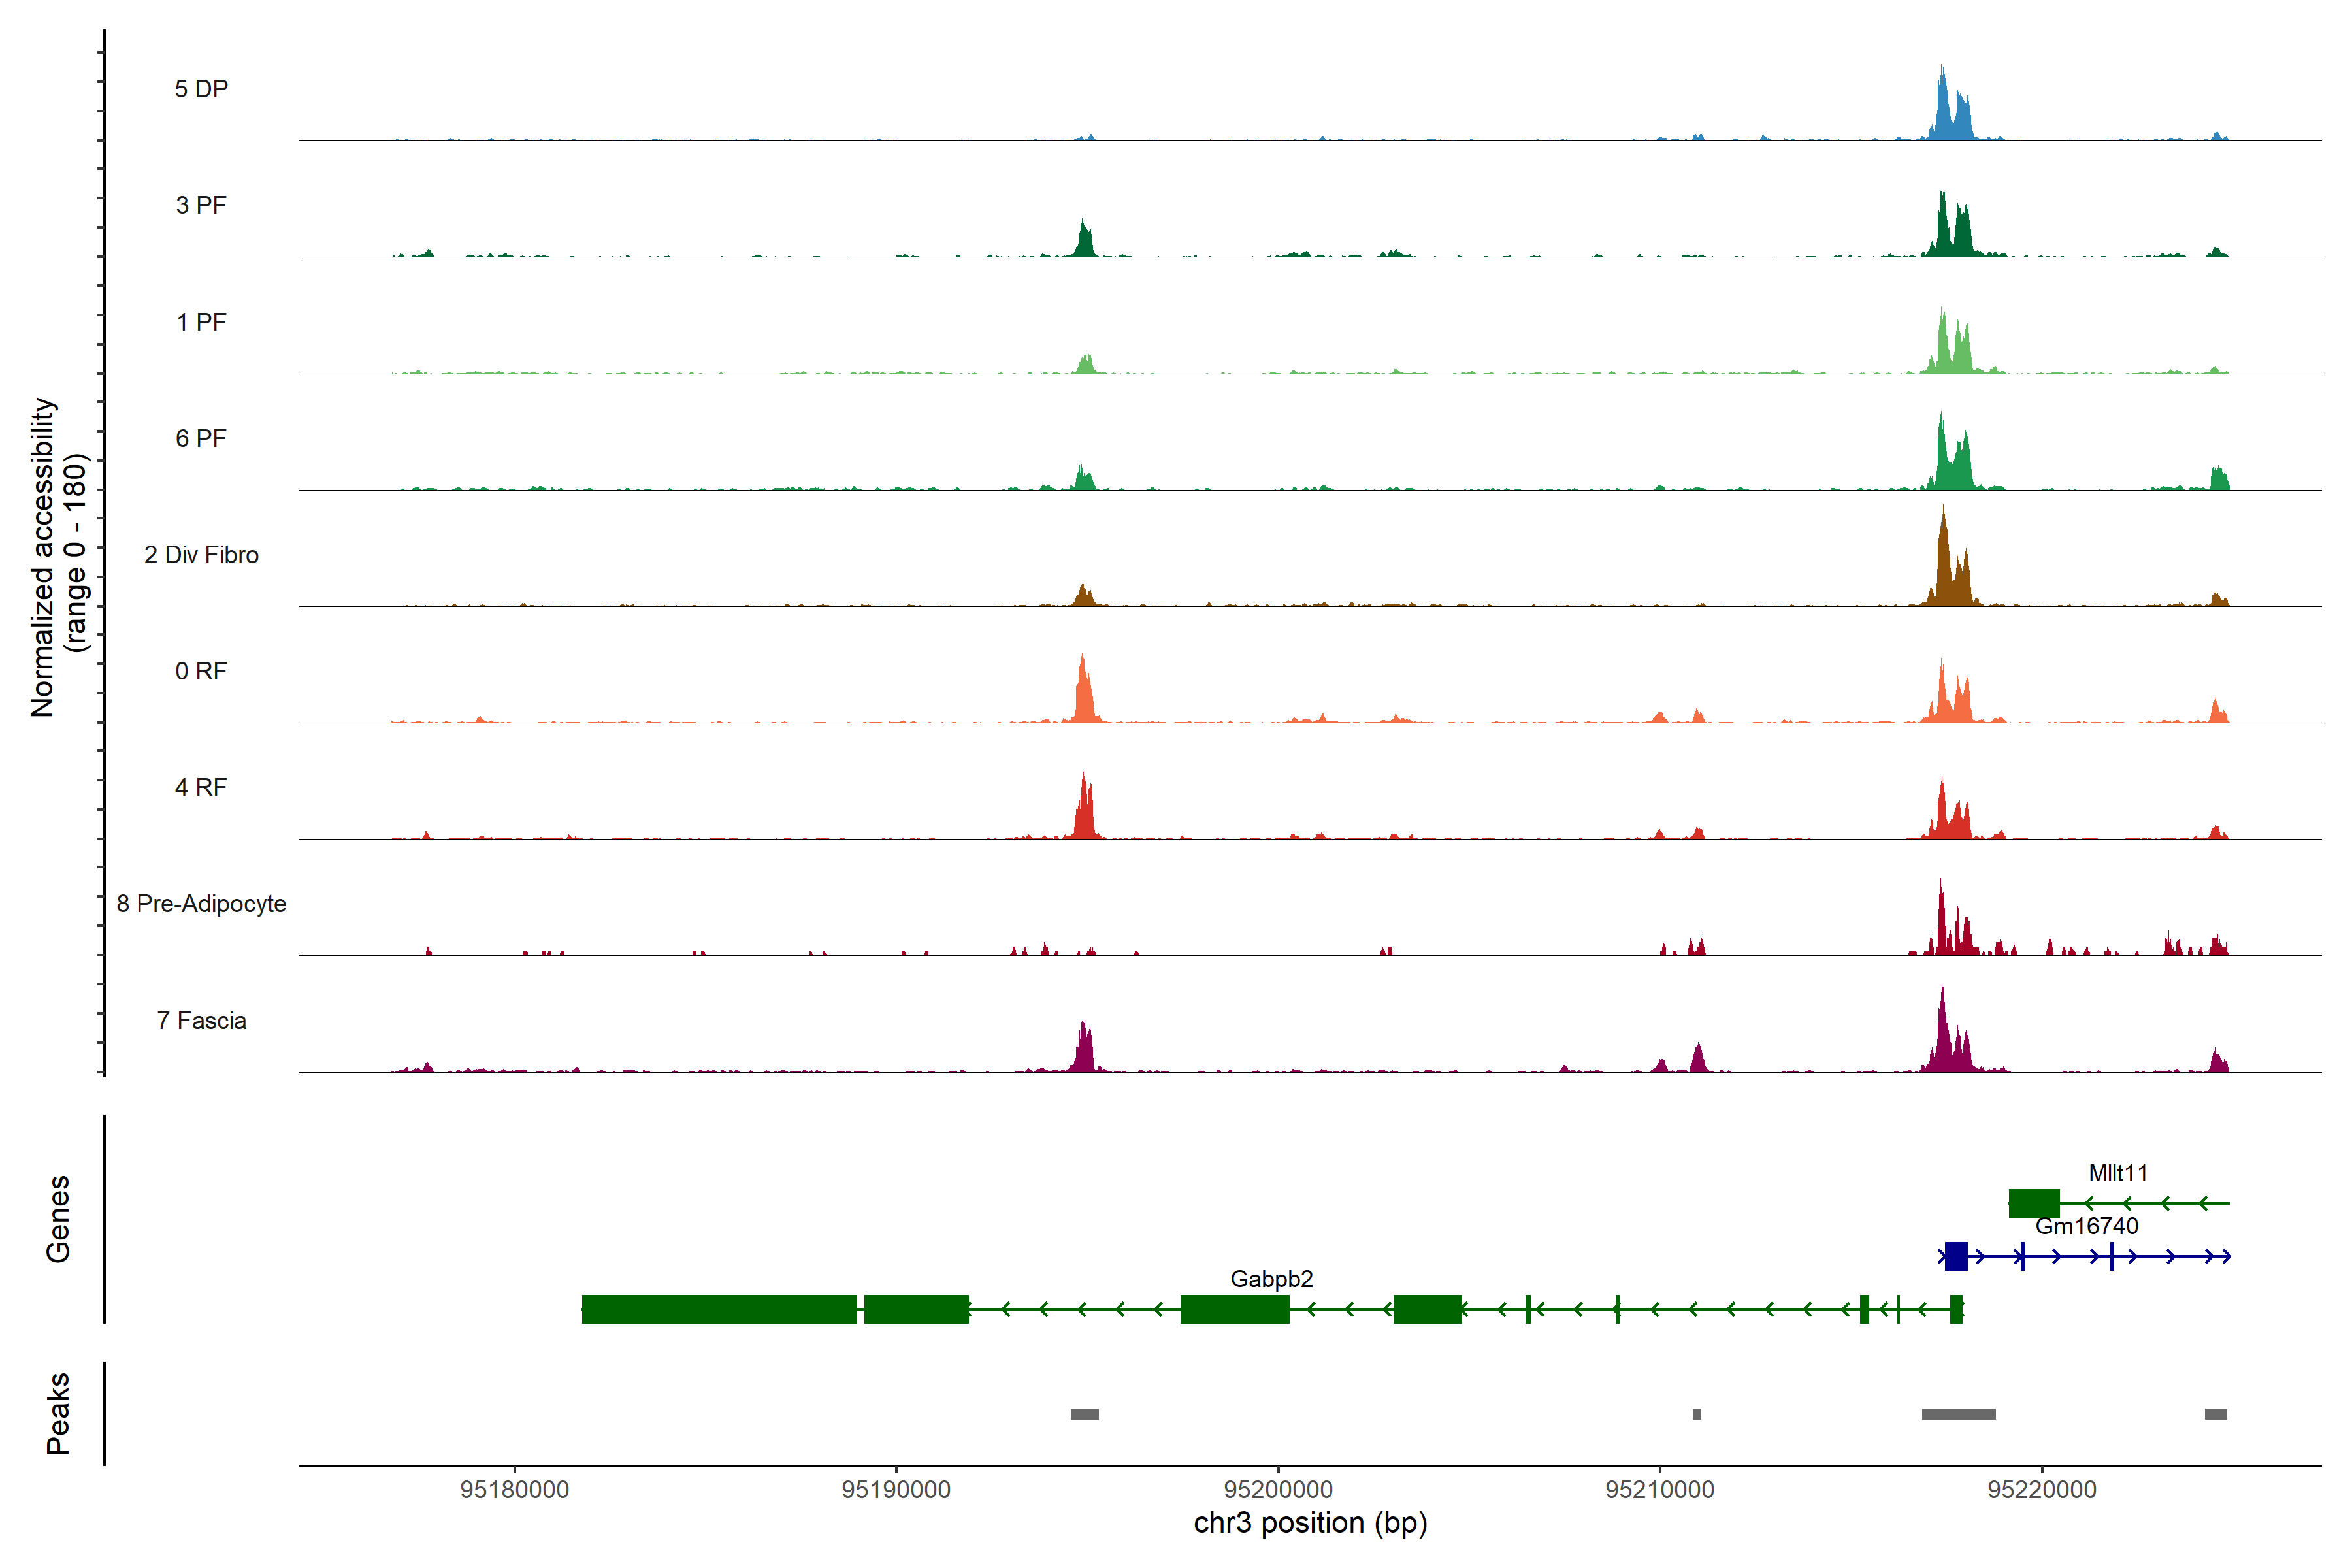Click the Gm16740 gene label
The image size is (2352, 1568).
coord(2086,1226)
